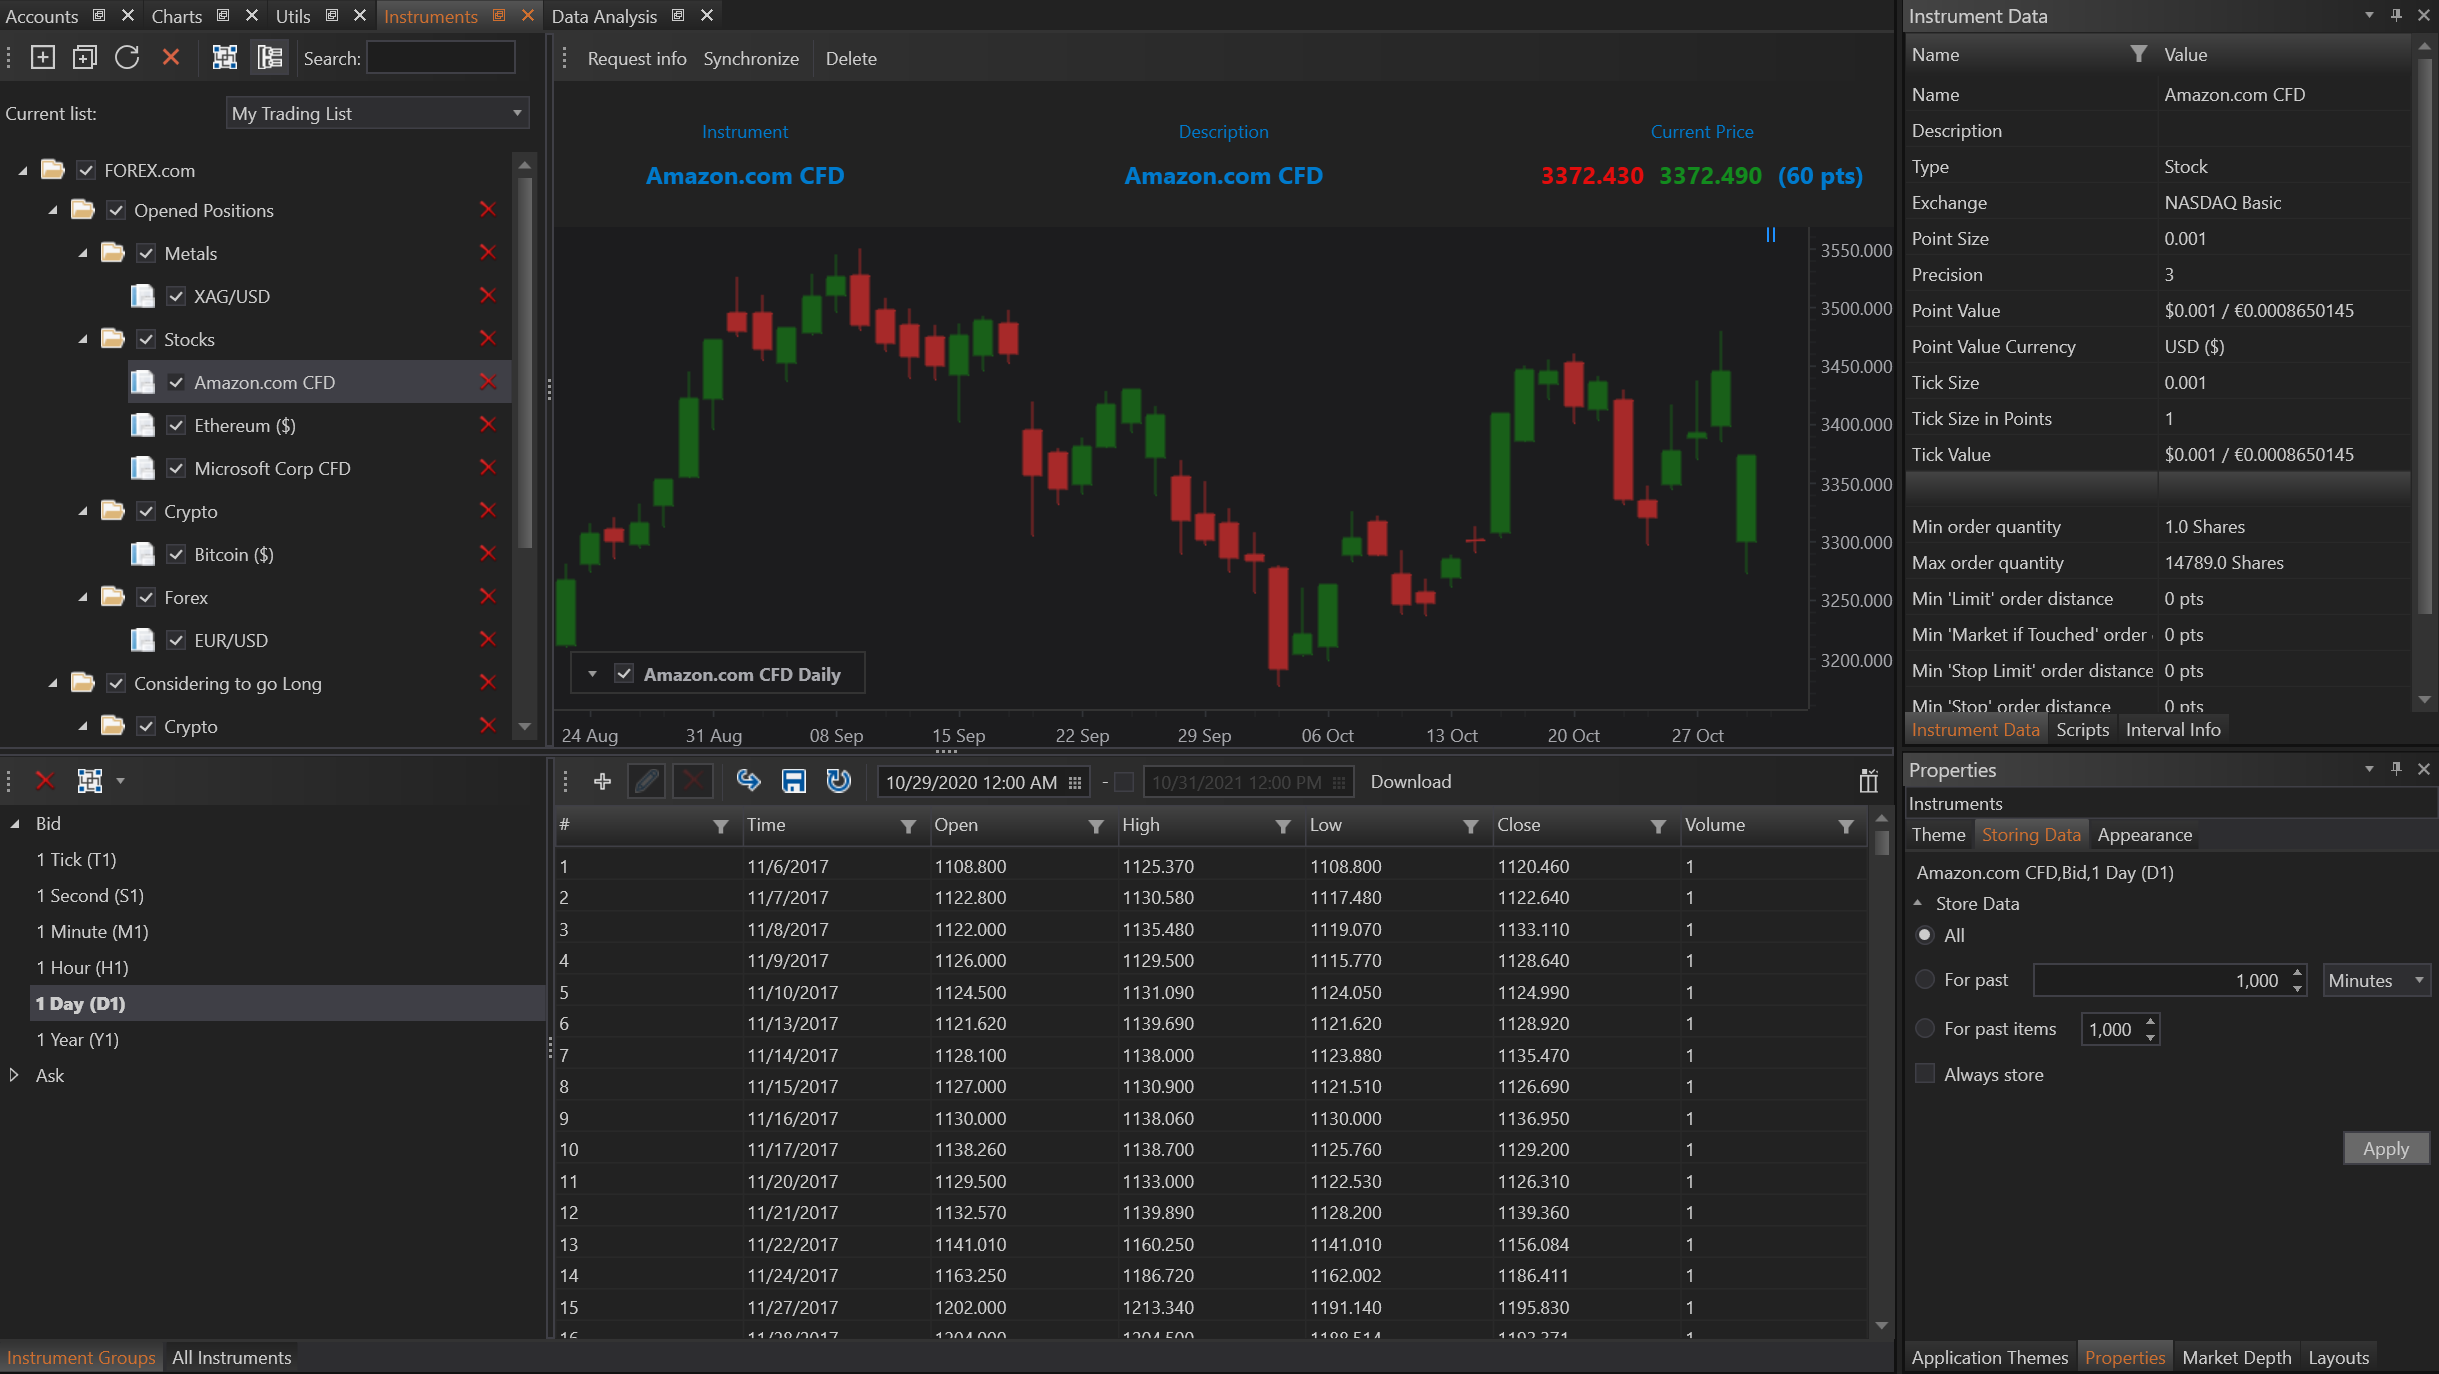Select the For past items radio button

pos(1924,1029)
